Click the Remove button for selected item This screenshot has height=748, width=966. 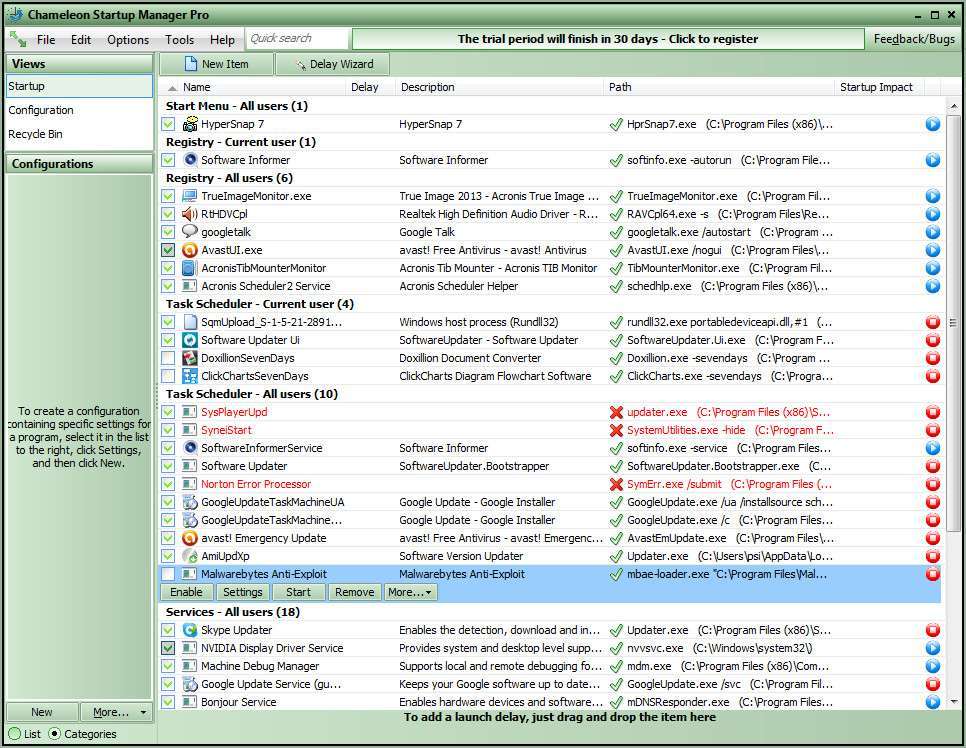[354, 592]
